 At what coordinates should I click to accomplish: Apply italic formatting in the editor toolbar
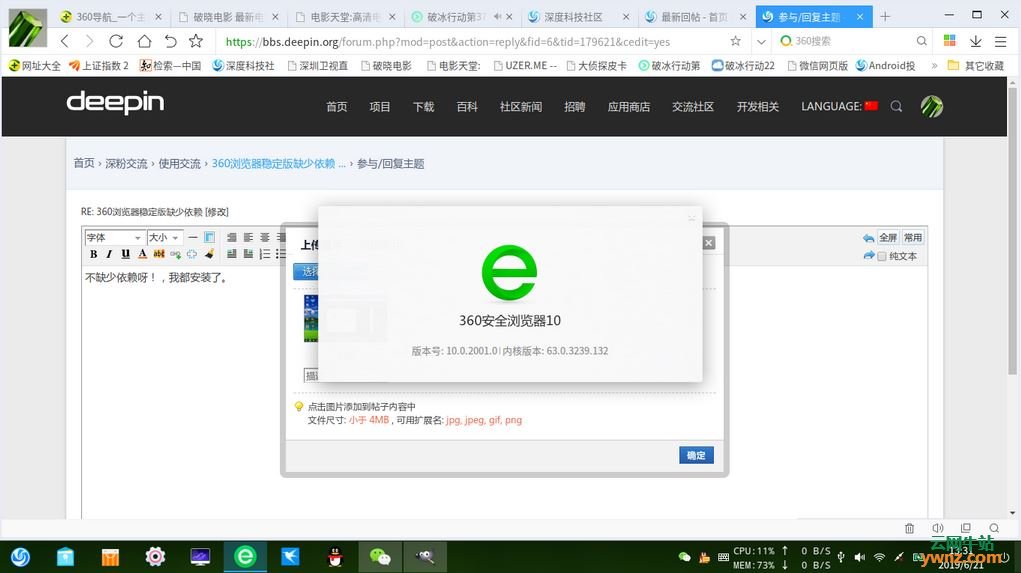[109, 254]
